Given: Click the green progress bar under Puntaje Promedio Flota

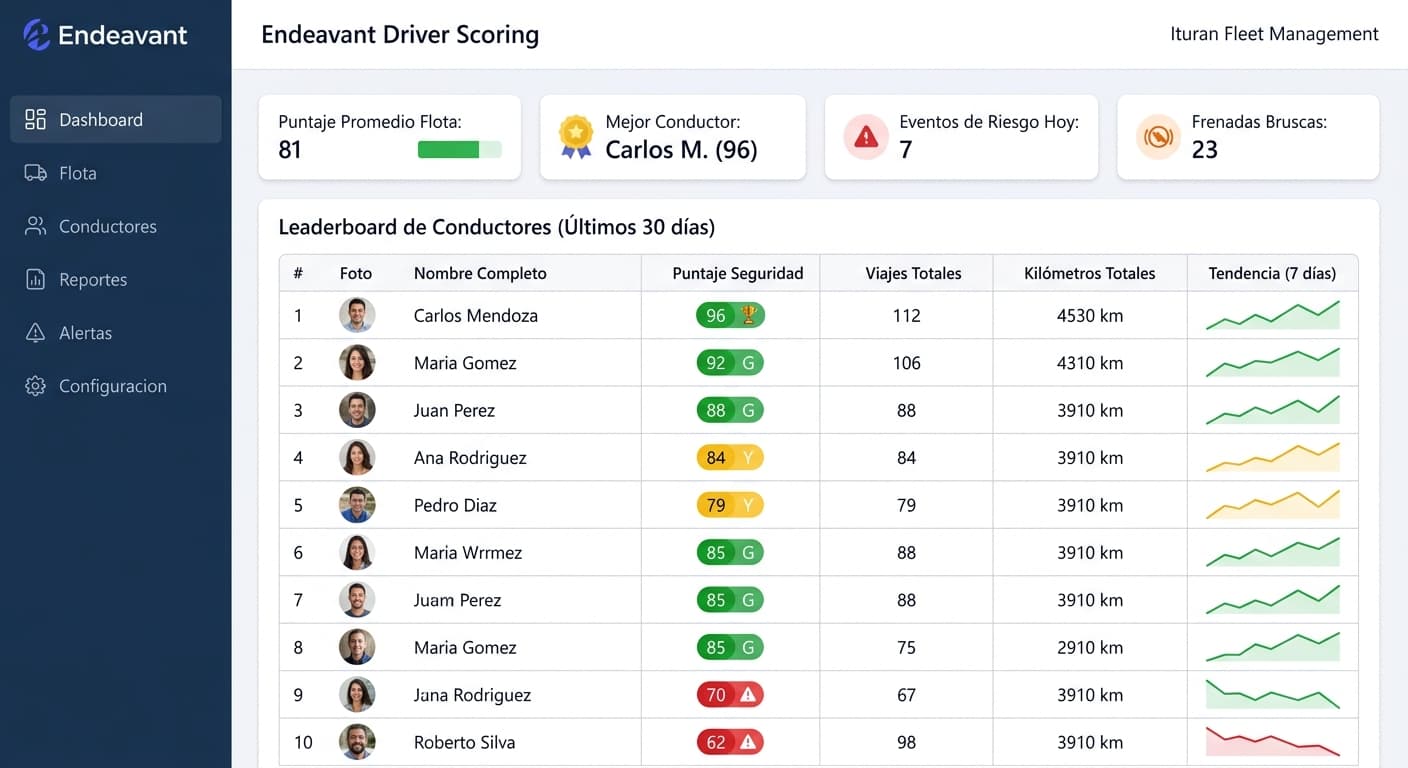Looking at the screenshot, I should pyautogui.click(x=460, y=149).
